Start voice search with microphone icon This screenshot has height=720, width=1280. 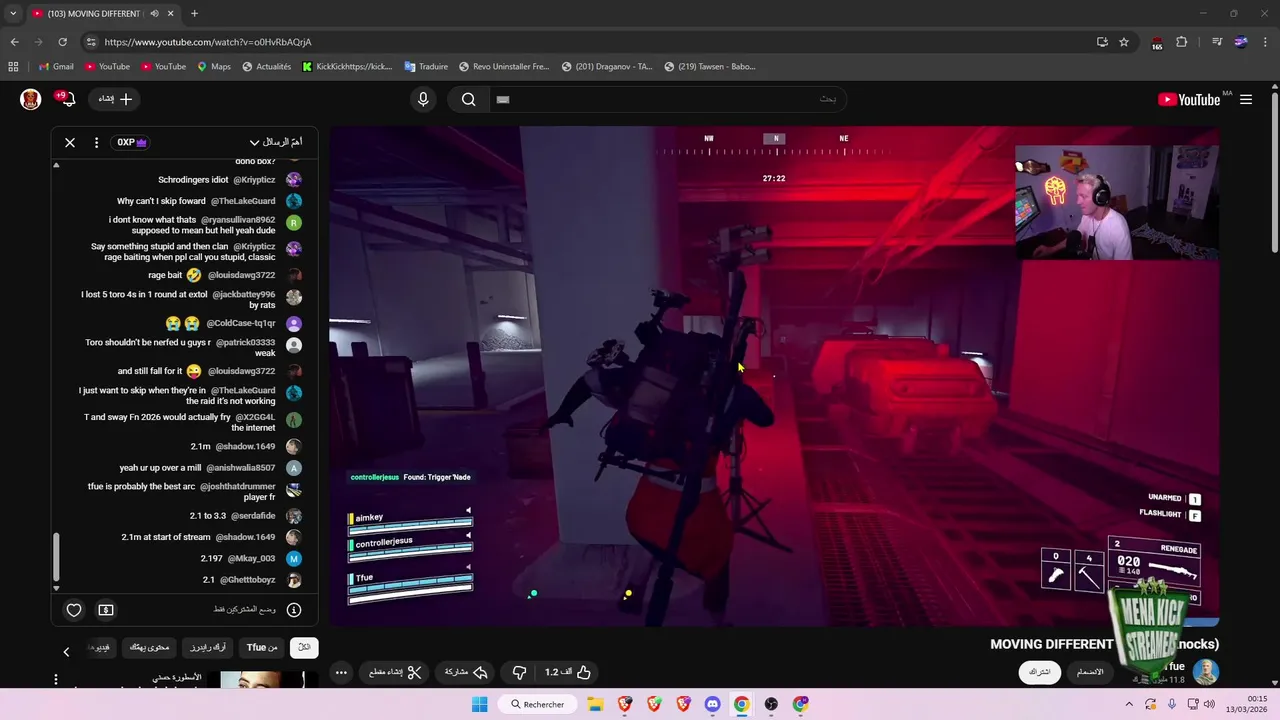[x=423, y=99]
